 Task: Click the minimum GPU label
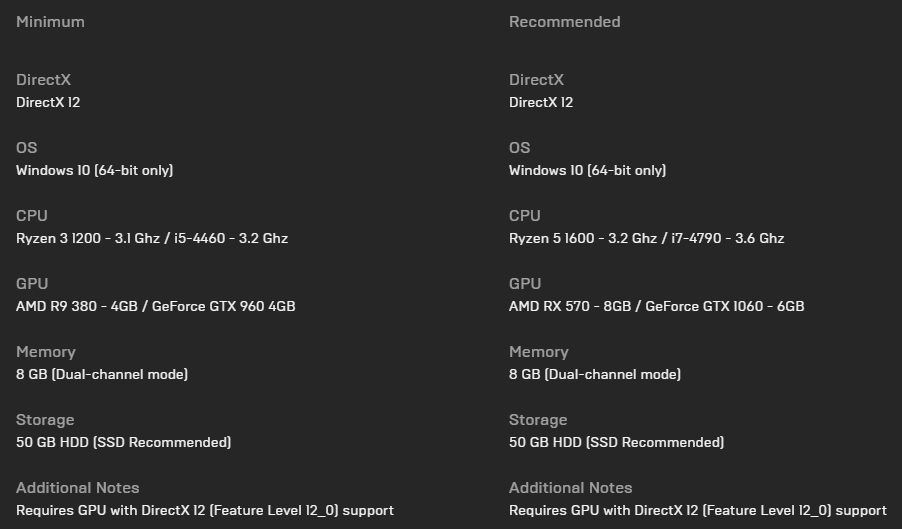click(x=32, y=284)
